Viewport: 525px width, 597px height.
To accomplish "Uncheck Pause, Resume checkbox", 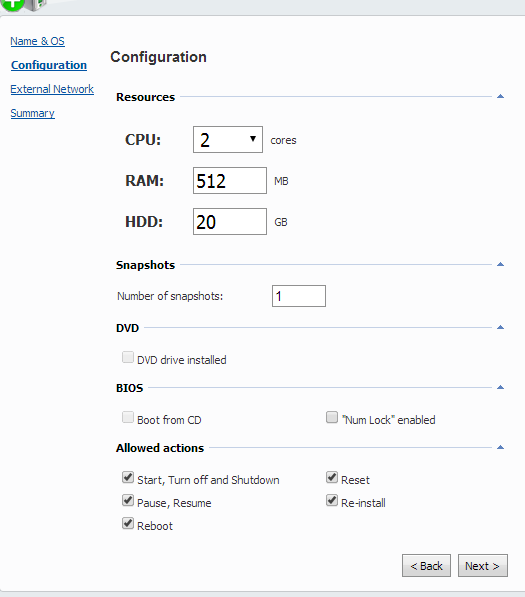I will [128, 500].
